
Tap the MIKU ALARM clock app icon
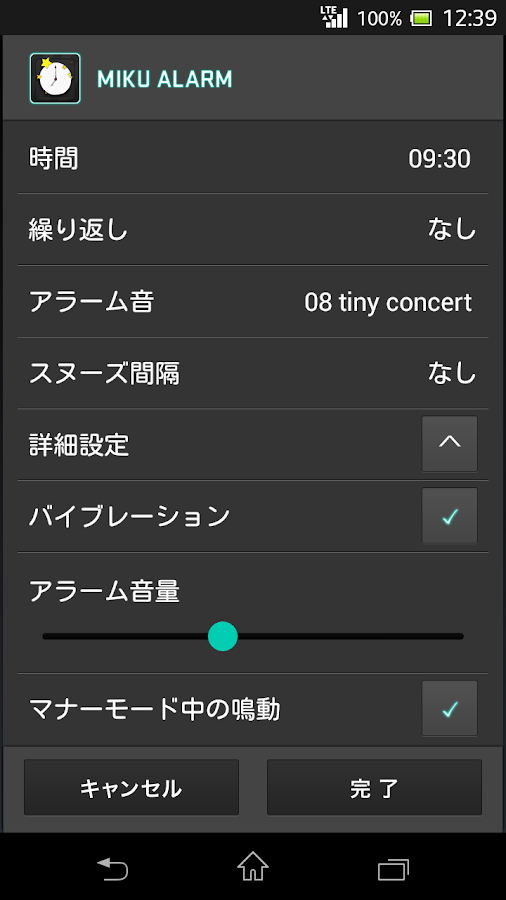click(x=55, y=78)
